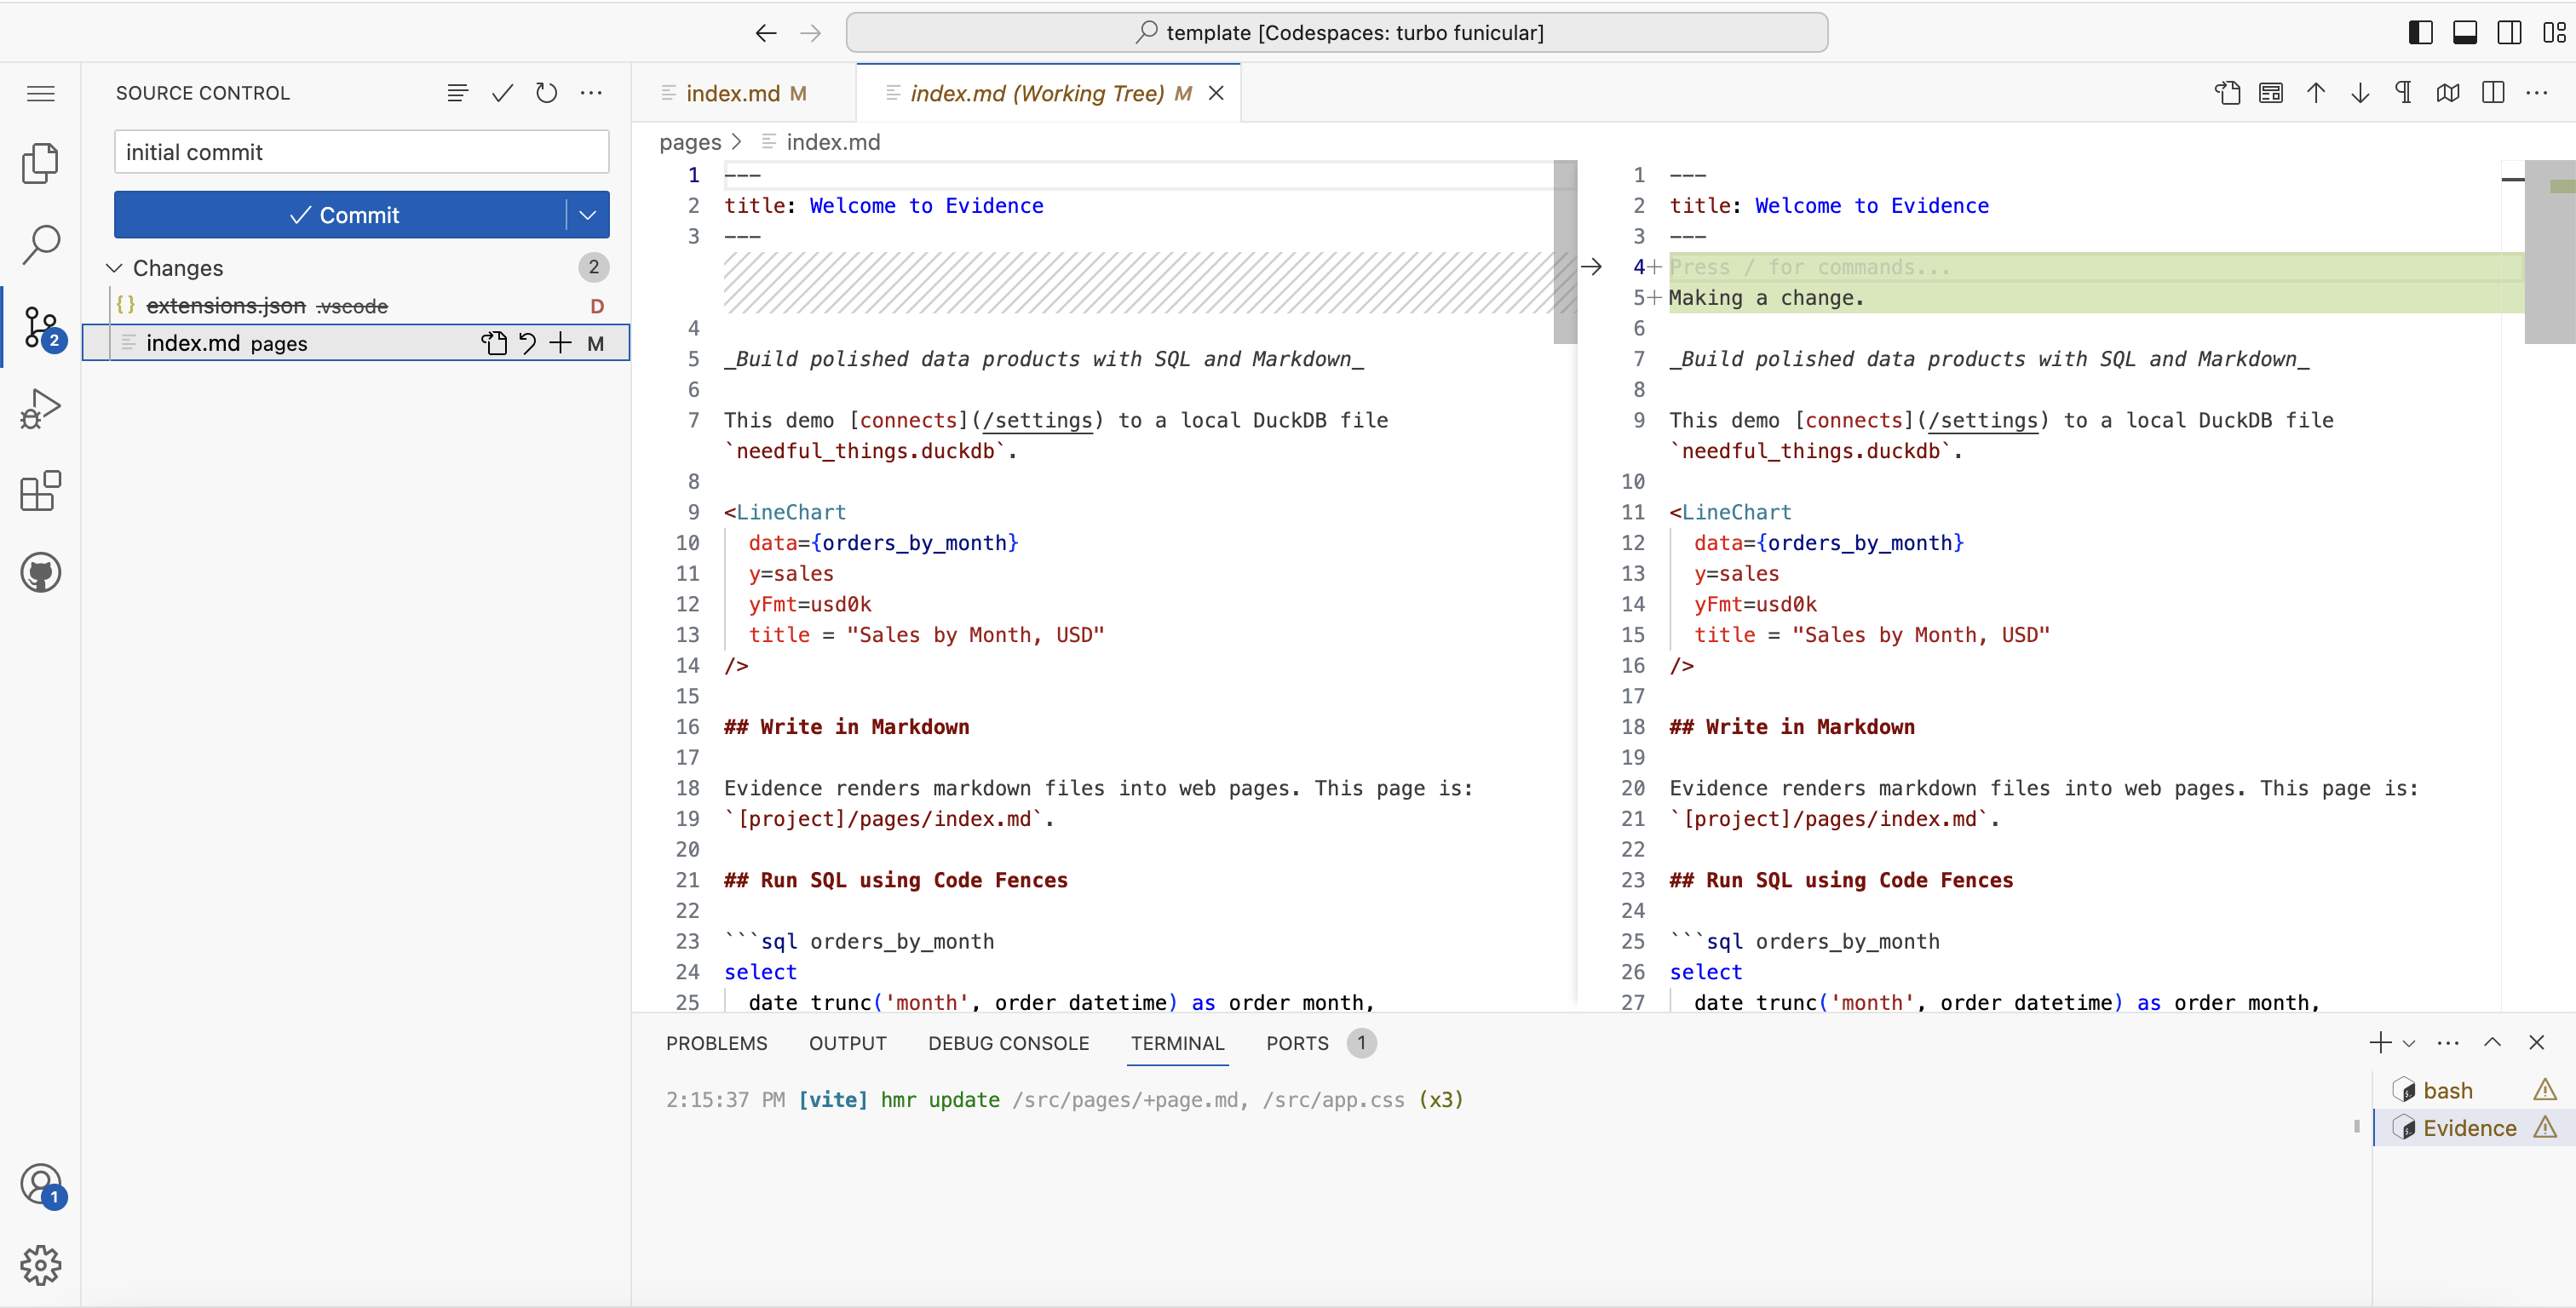The width and height of the screenshot is (2576, 1308).
Task: Open the GitHub view
Action: point(41,573)
